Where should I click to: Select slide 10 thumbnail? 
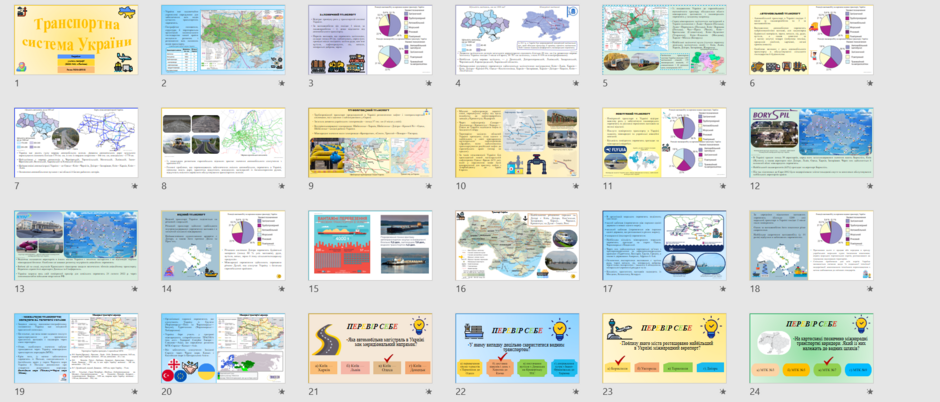pos(517,143)
